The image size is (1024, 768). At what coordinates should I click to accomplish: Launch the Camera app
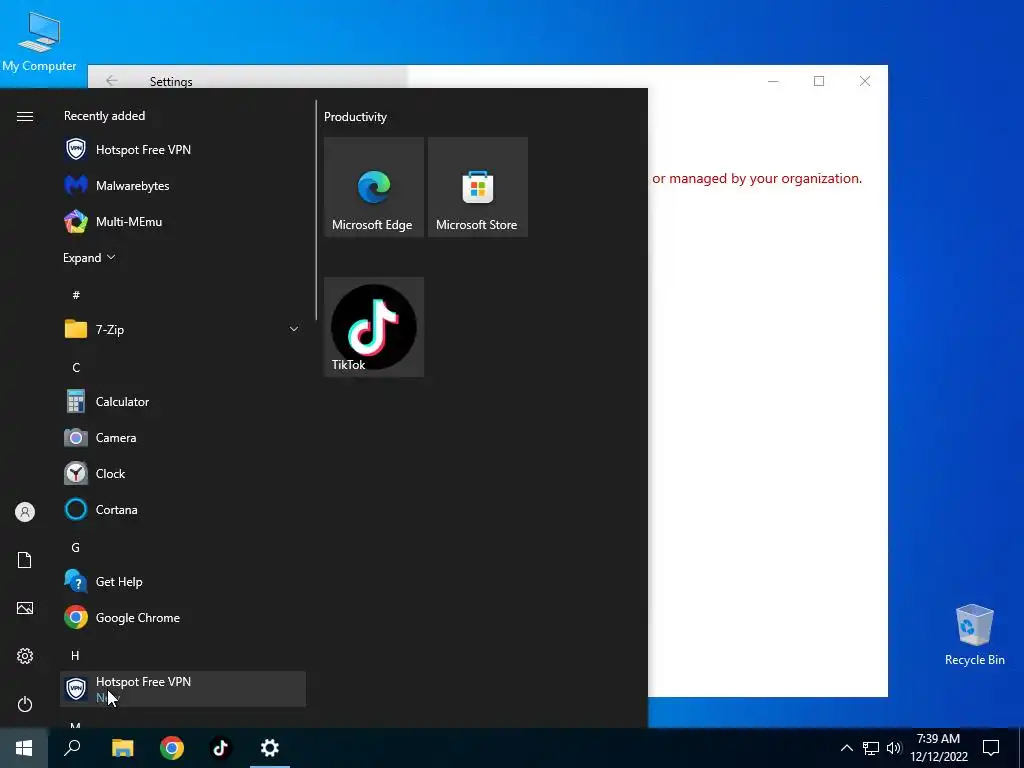183,438
